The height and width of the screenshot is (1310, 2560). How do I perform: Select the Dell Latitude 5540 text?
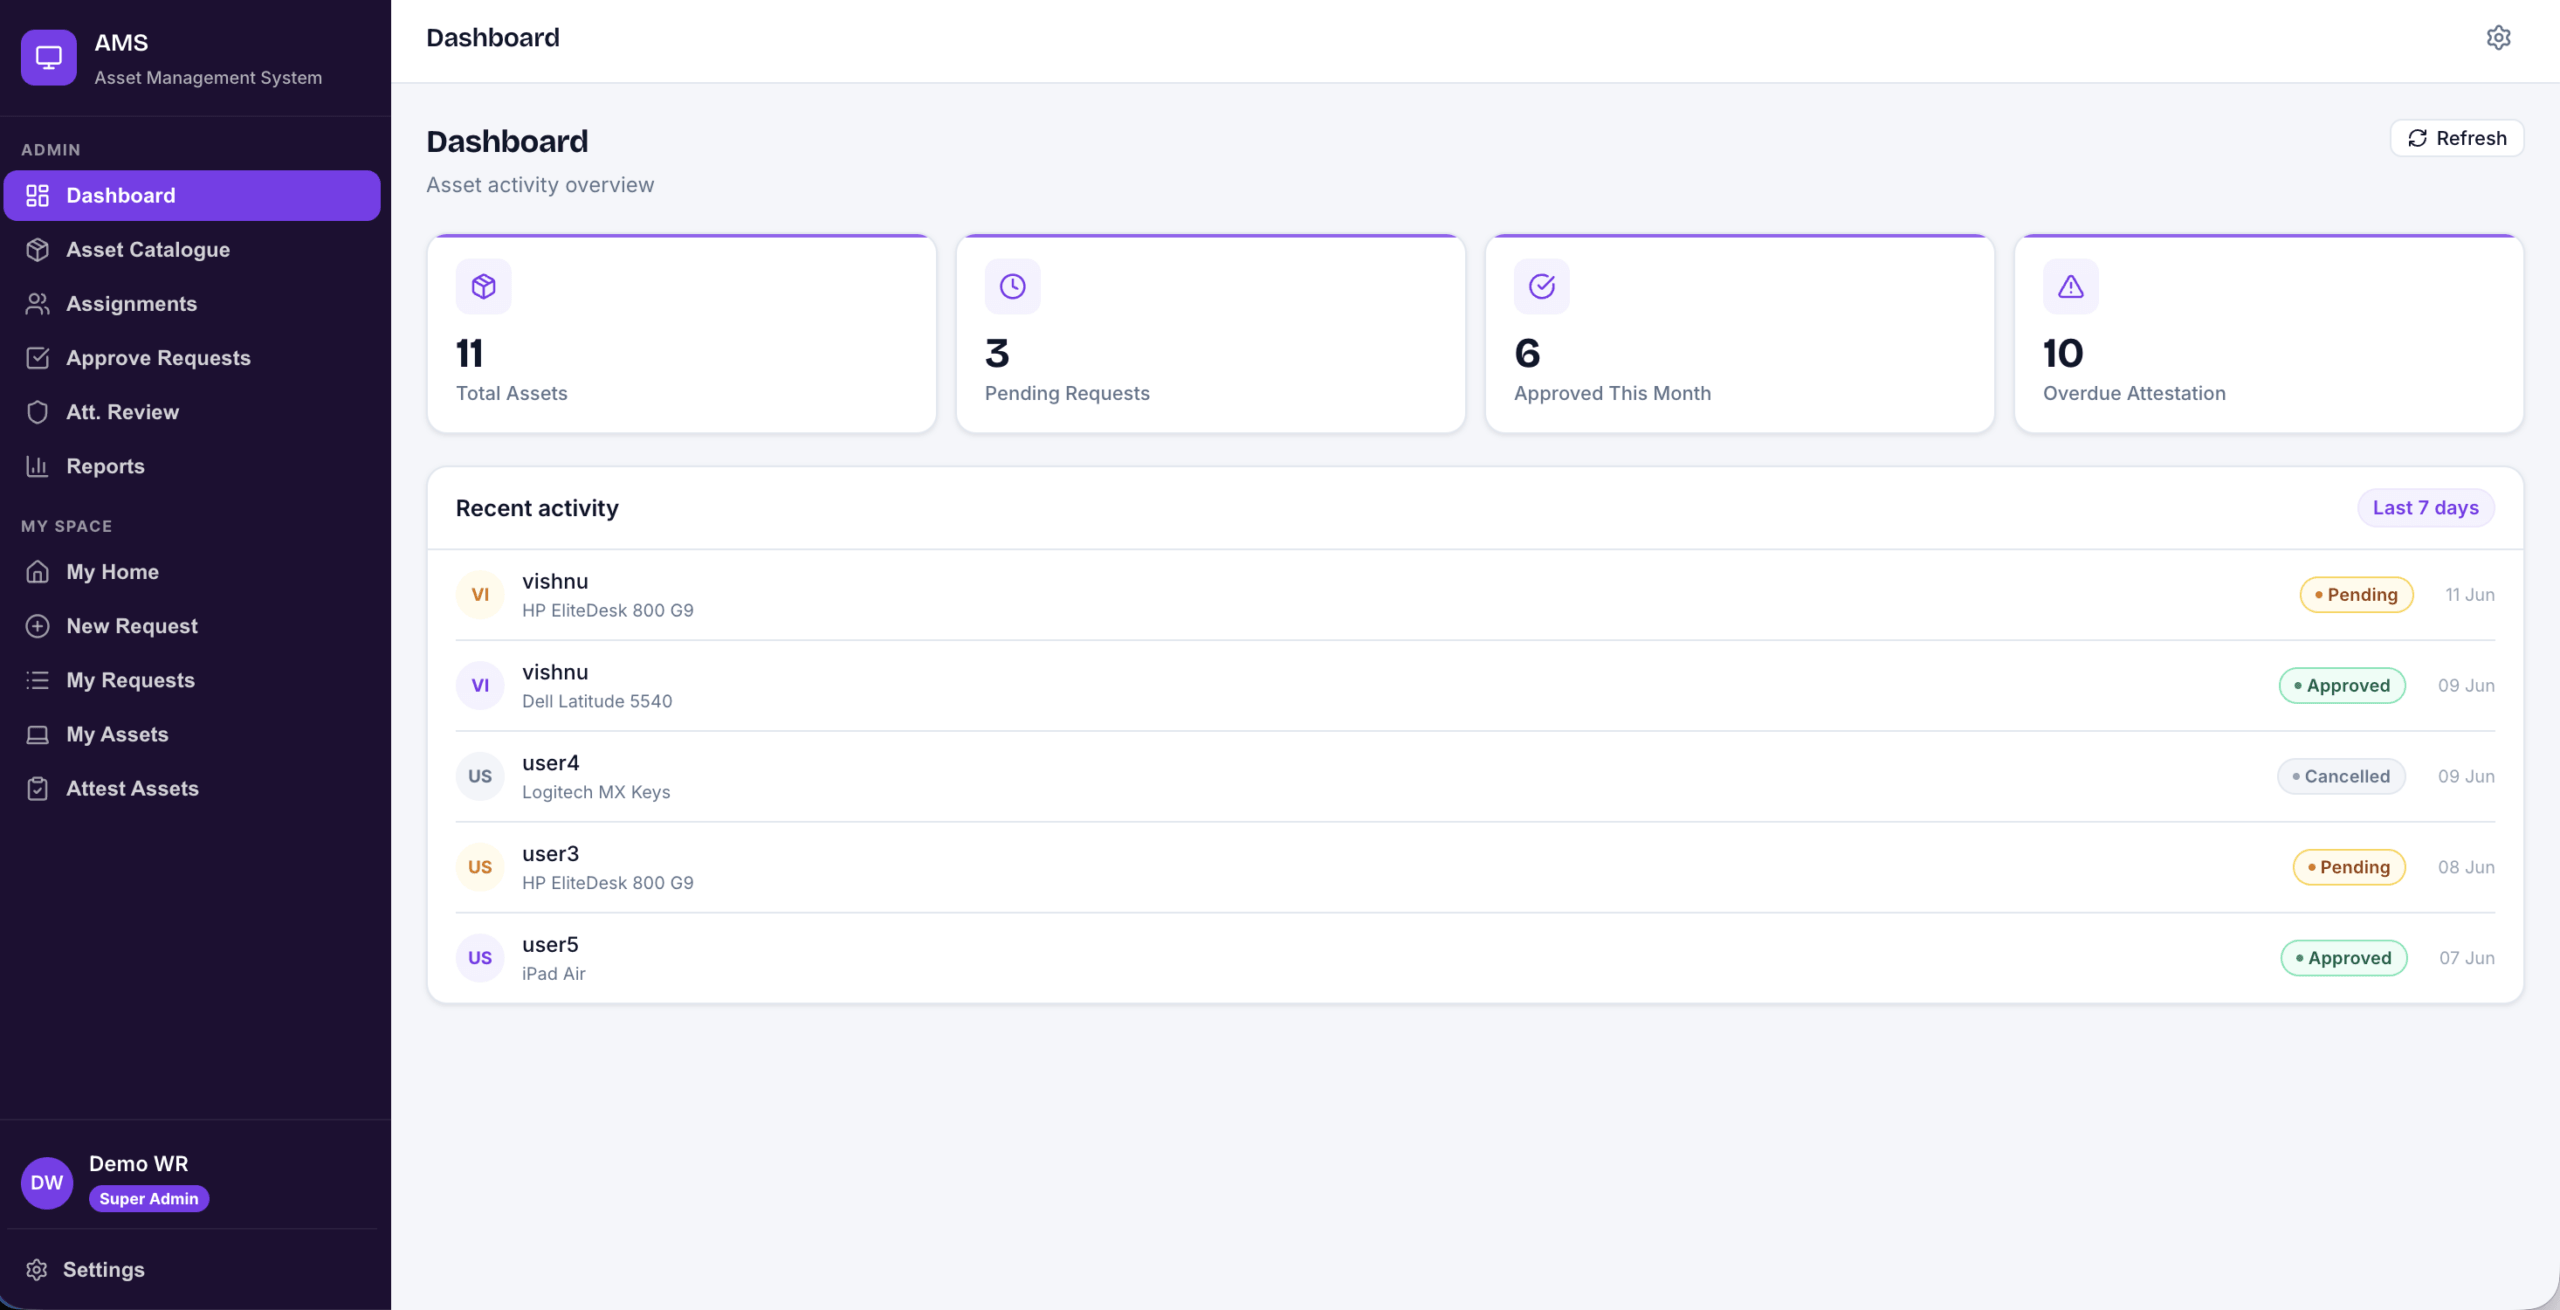pyautogui.click(x=597, y=702)
